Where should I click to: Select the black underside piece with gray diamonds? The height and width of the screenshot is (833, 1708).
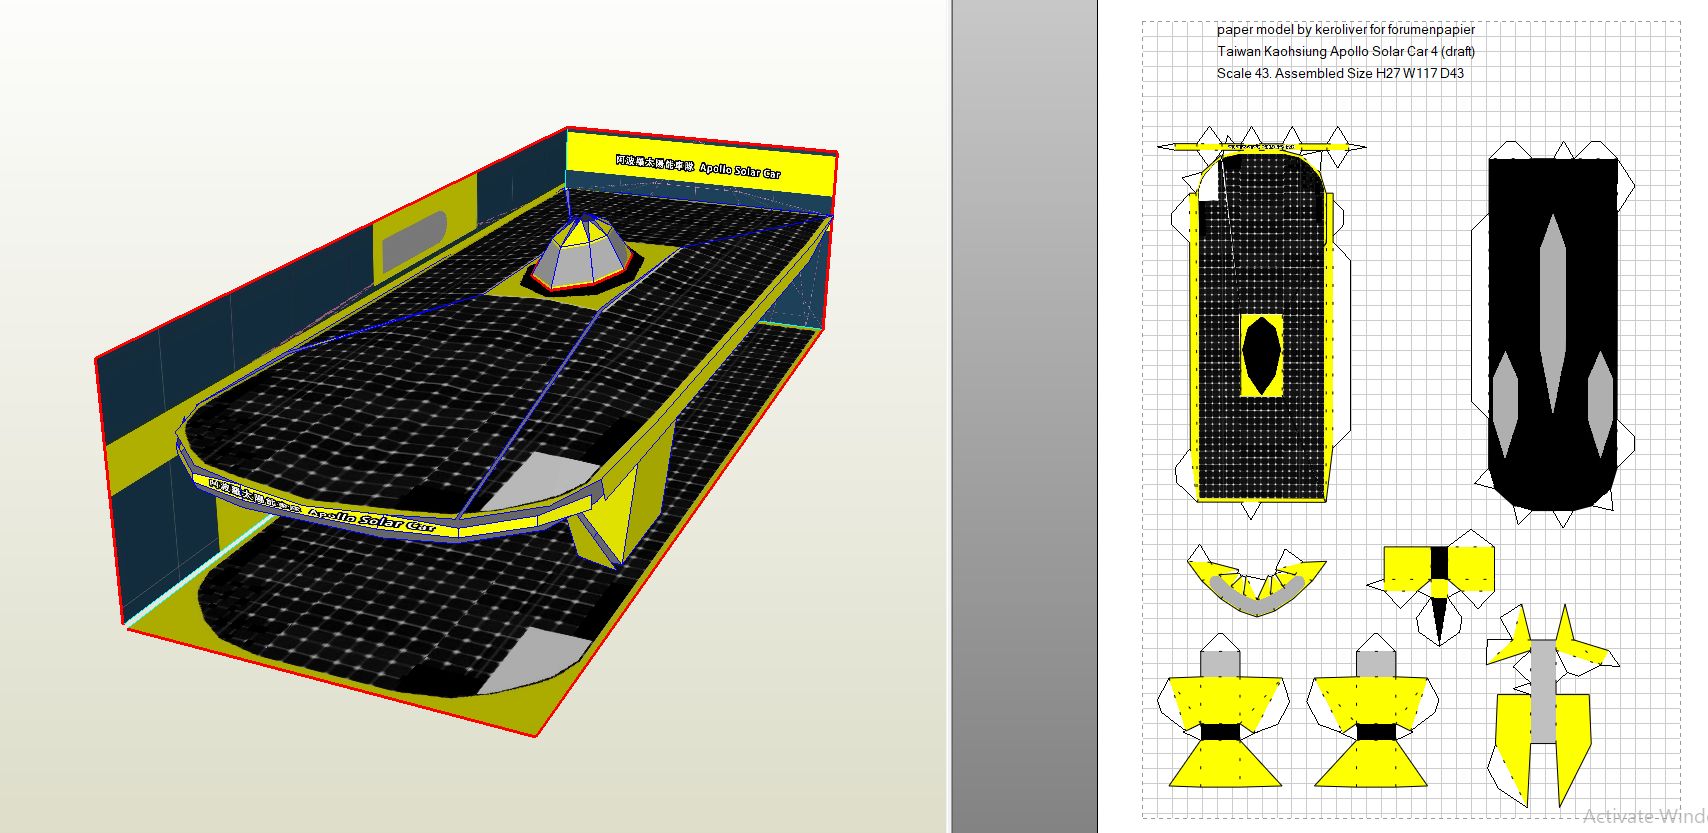1552,335
